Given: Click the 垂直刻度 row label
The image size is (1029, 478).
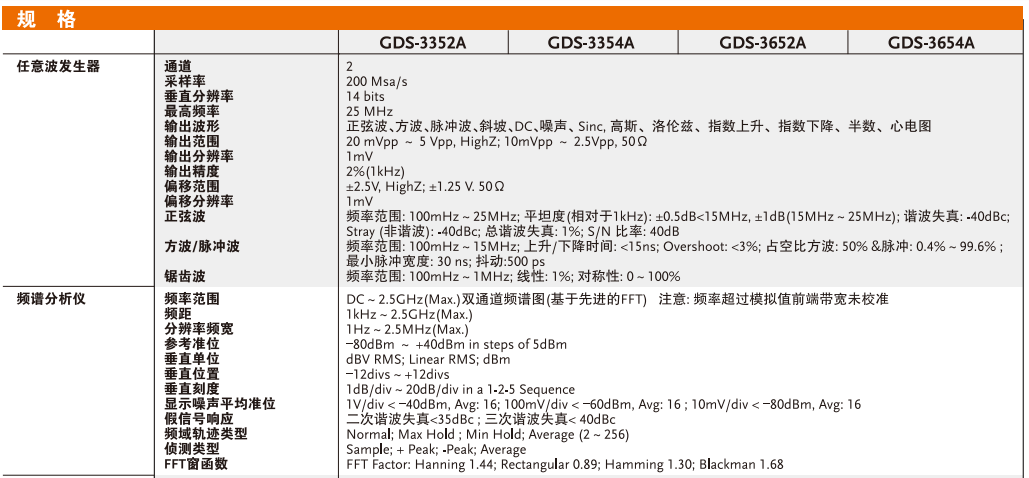Looking at the screenshot, I should point(192,390).
